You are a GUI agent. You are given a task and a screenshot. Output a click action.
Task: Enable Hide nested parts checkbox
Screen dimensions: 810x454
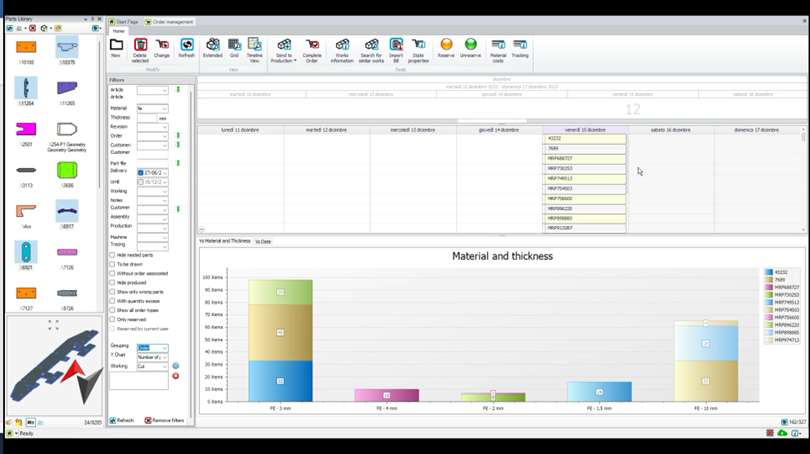pos(112,255)
